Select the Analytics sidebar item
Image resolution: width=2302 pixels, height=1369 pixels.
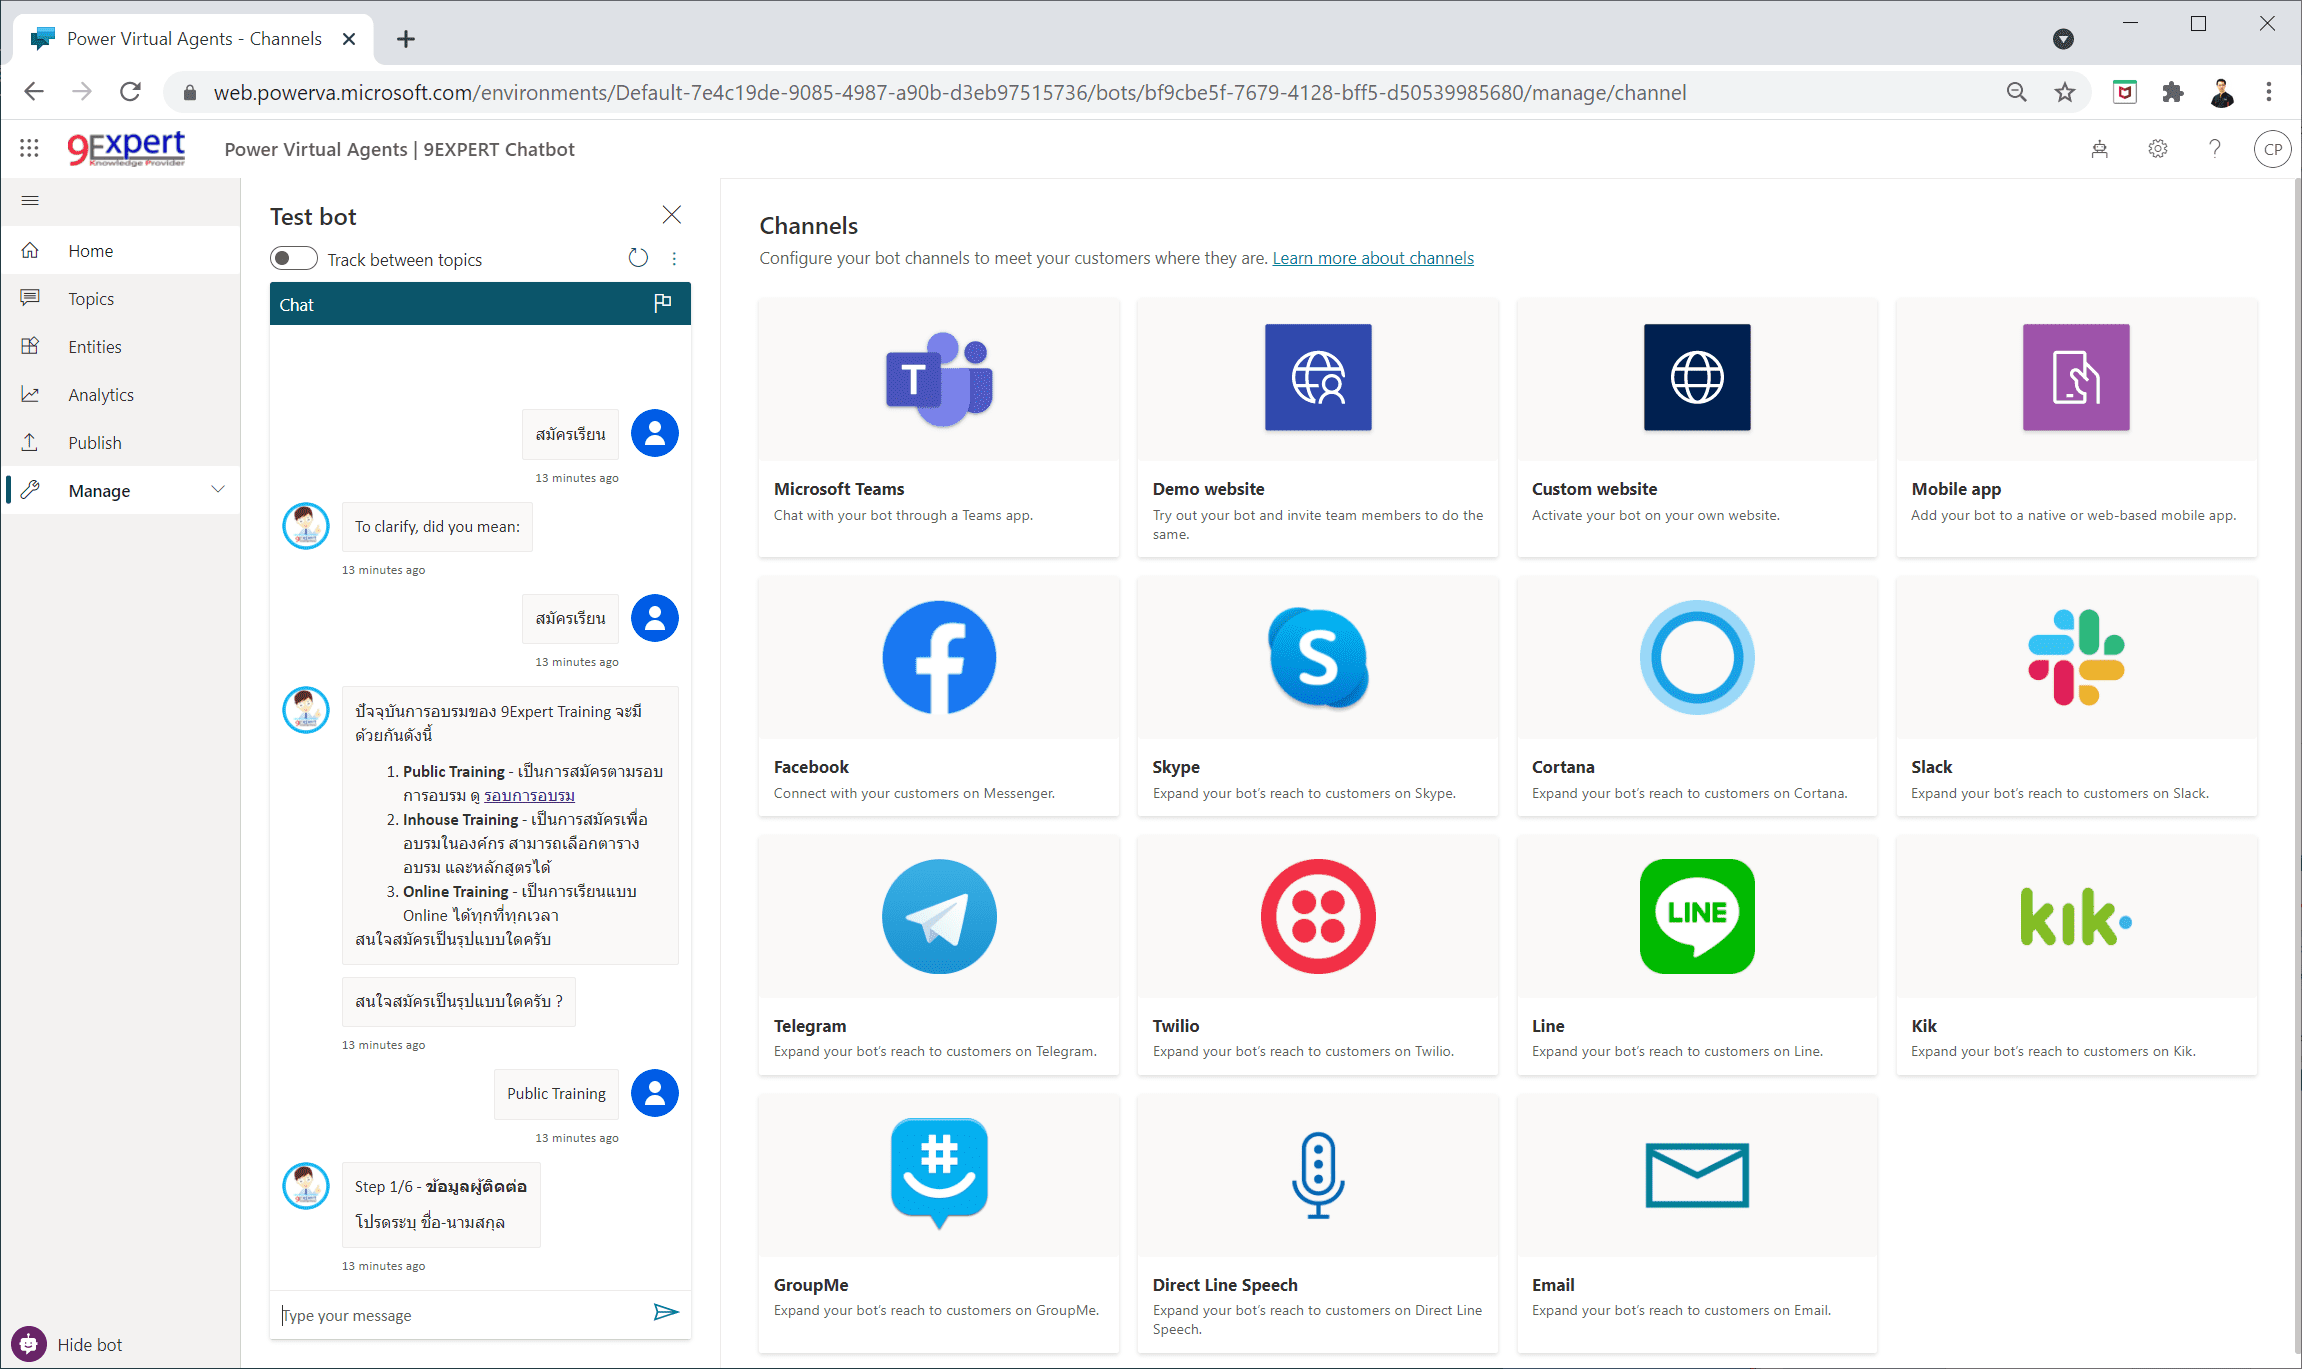[x=101, y=394]
